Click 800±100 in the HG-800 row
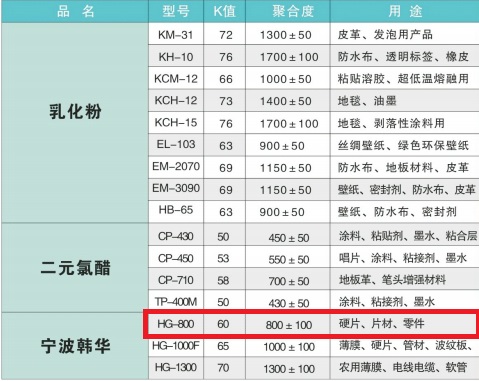 click(289, 325)
